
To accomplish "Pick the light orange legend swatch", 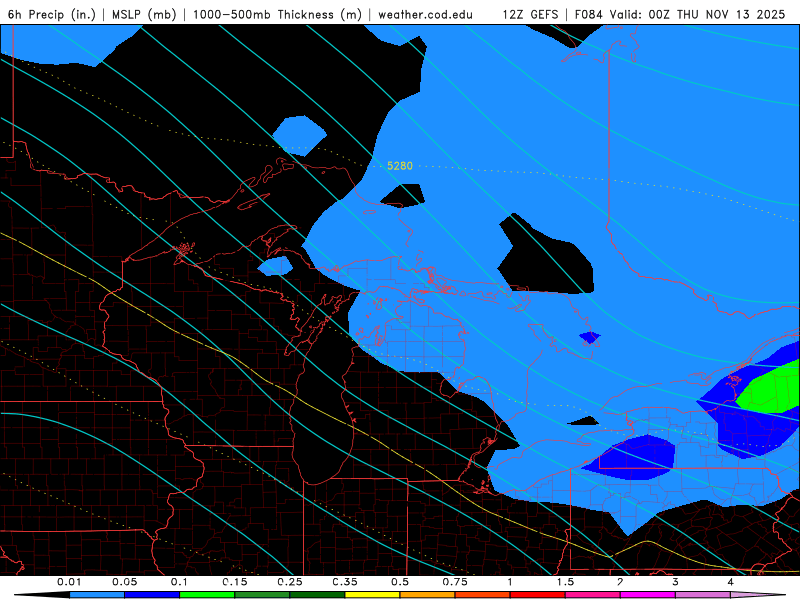I will tap(428, 595).
